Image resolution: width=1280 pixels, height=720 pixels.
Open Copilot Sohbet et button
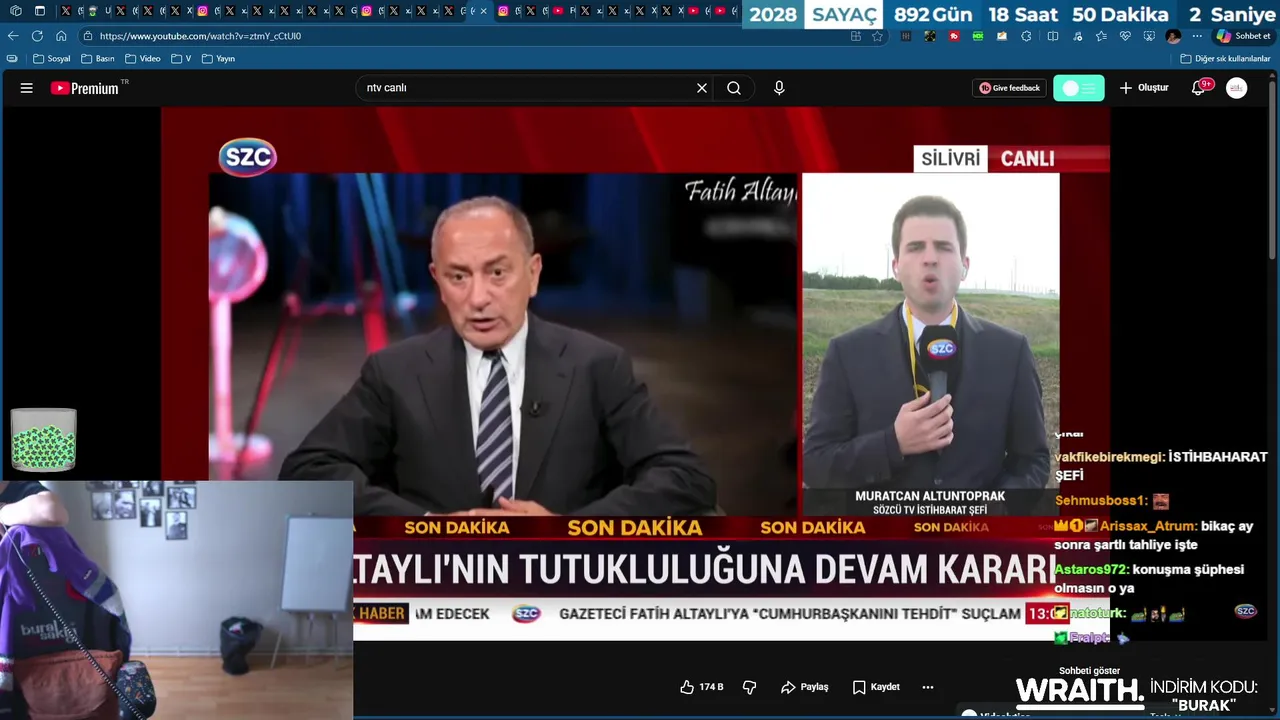[x=1244, y=36]
